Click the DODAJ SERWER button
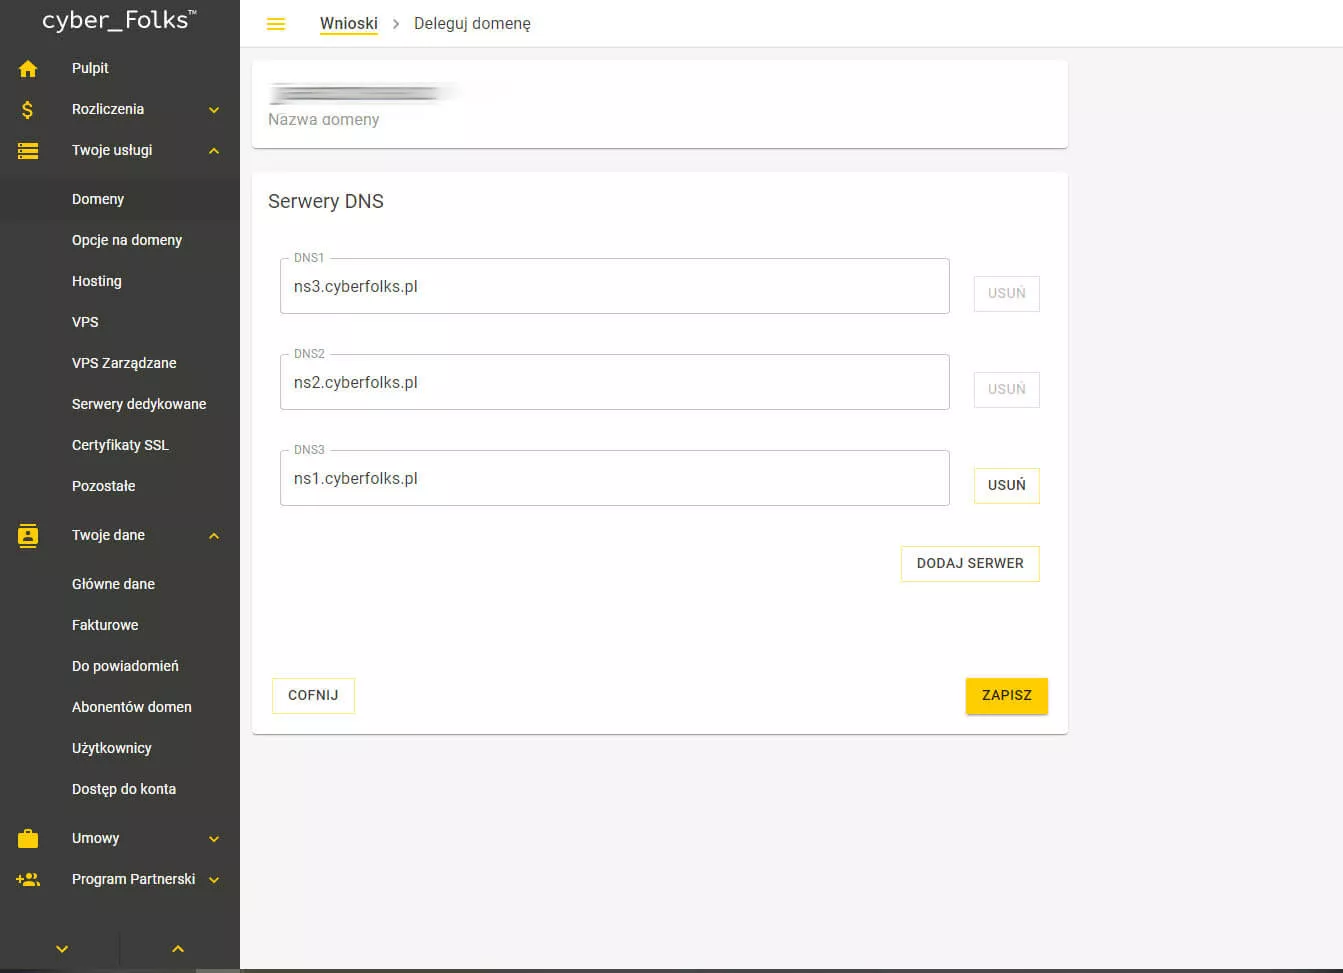Viewport: 1343px width, 973px height. 970,563
